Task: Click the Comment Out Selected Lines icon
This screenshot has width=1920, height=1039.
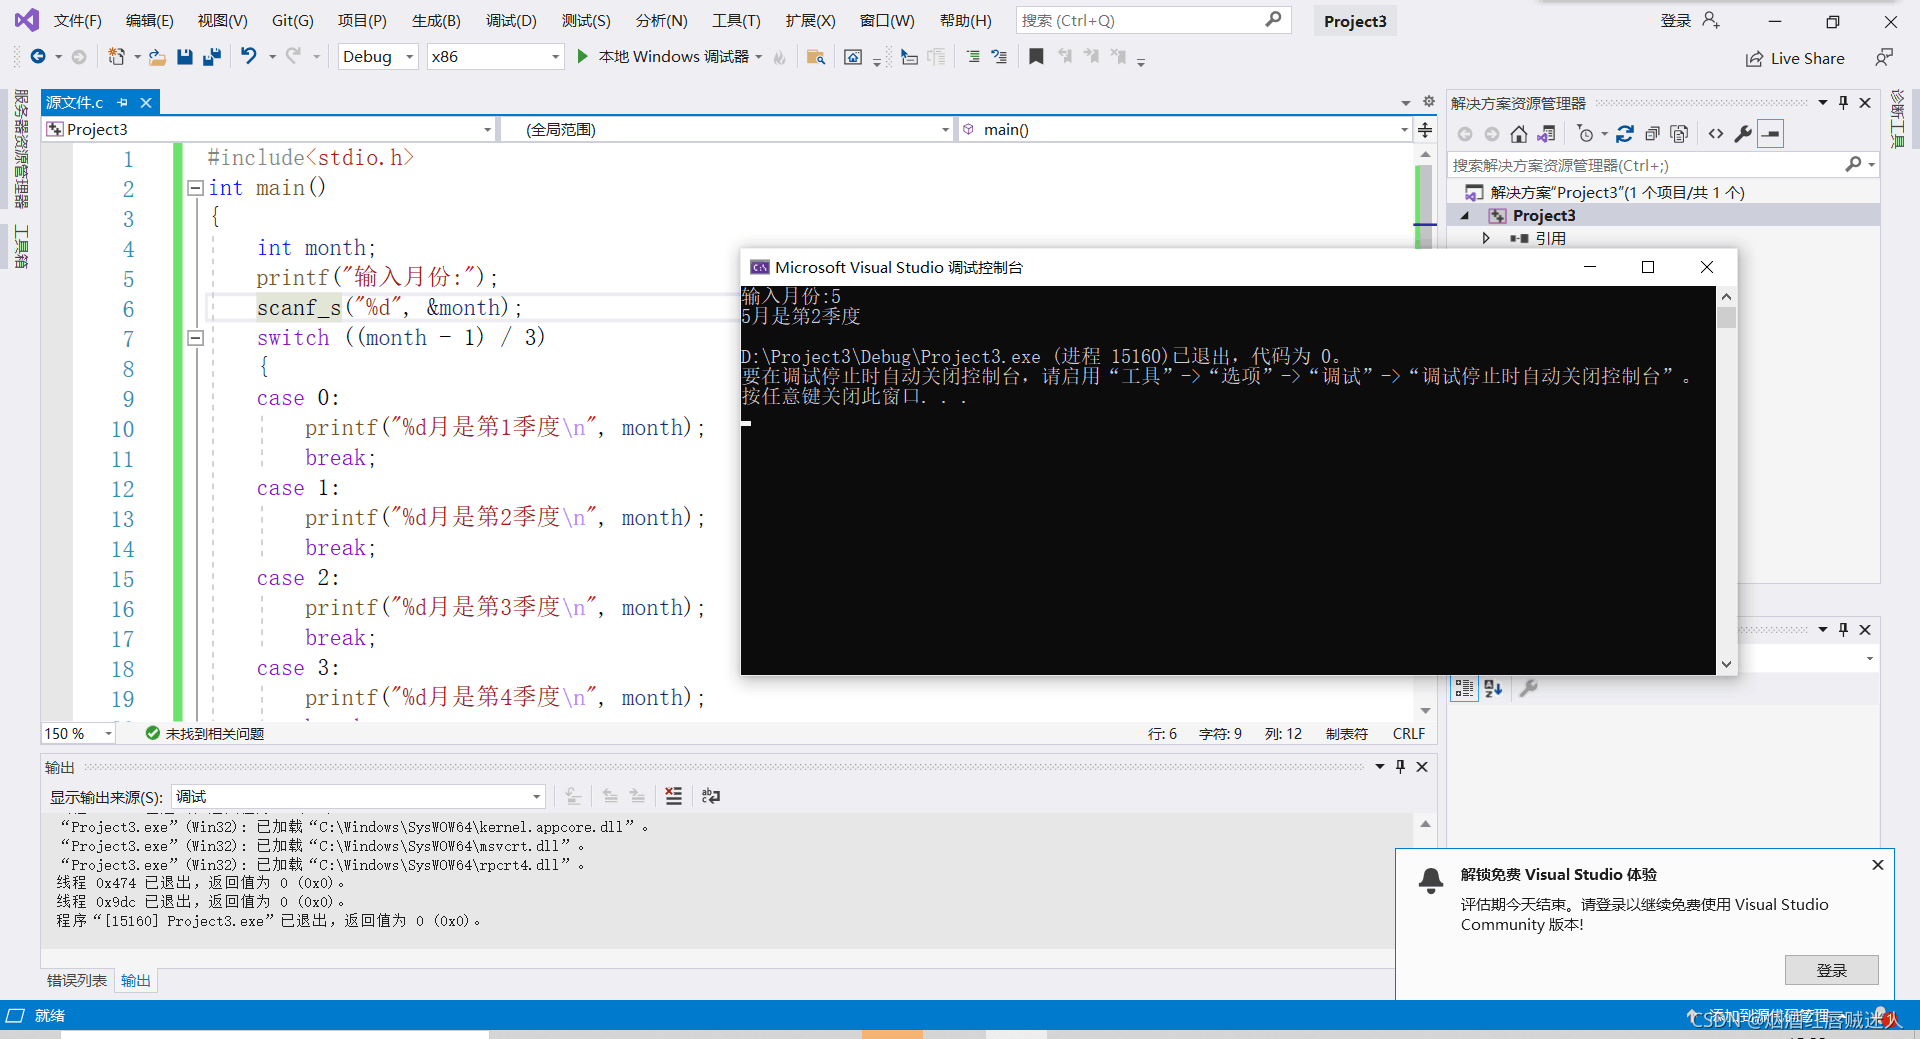Action: (x=973, y=57)
